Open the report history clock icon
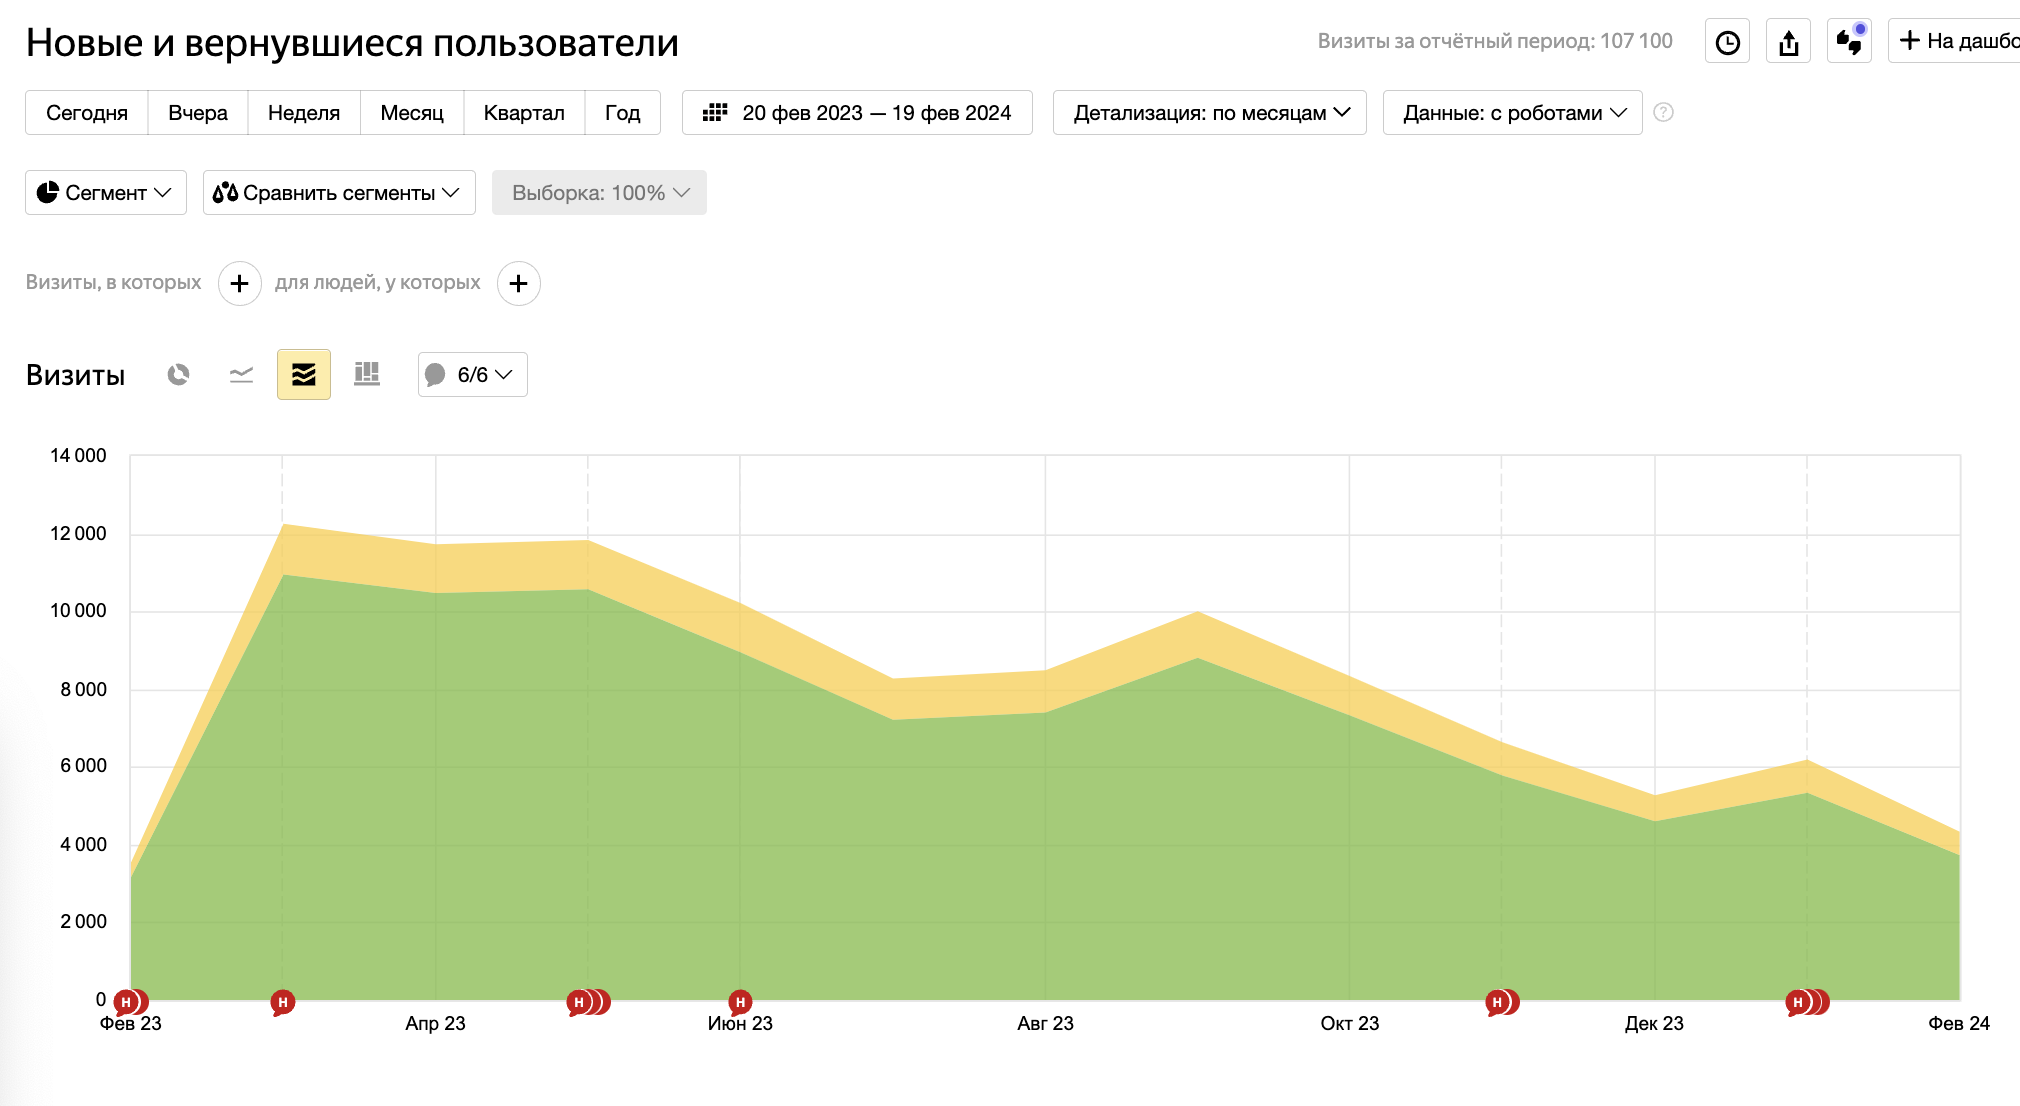 click(1727, 41)
